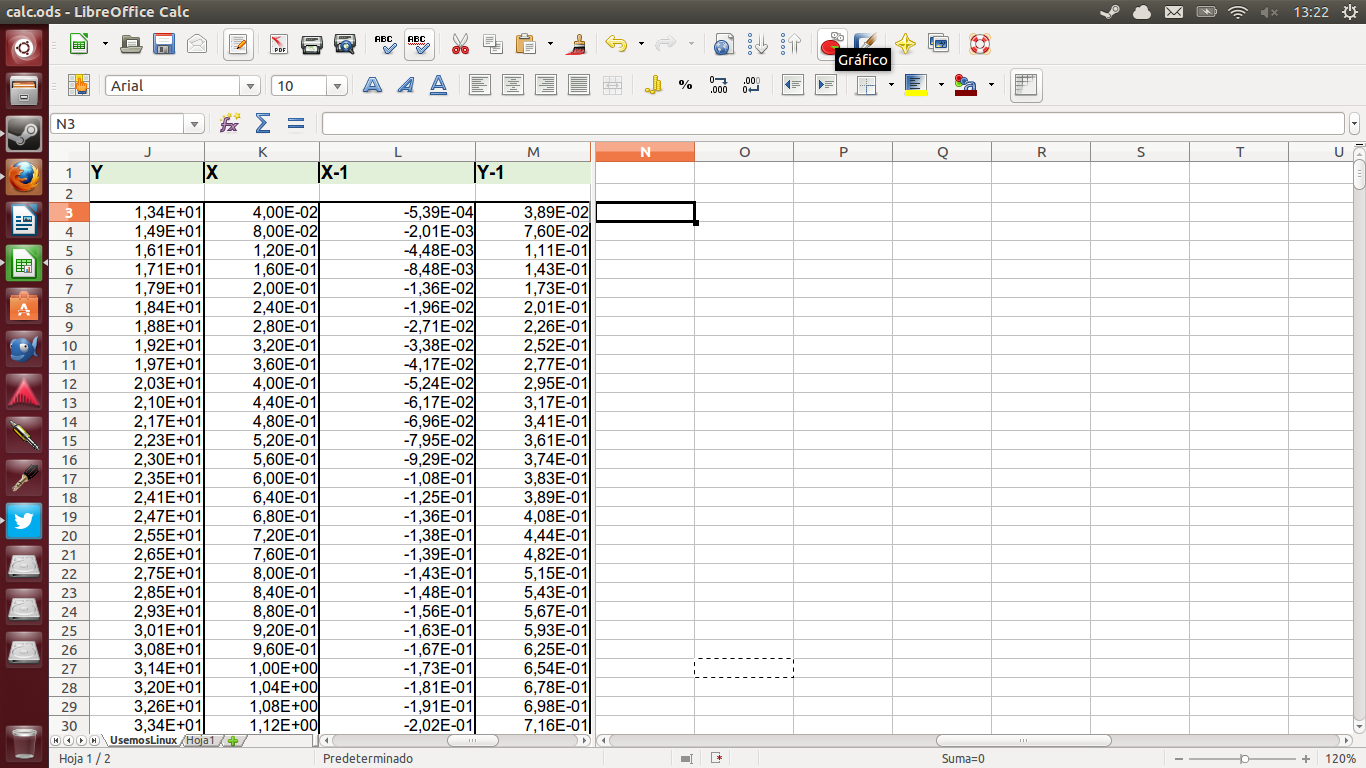Expand the Name Box dropdown
The width and height of the screenshot is (1366, 768).
pyautogui.click(x=194, y=124)
